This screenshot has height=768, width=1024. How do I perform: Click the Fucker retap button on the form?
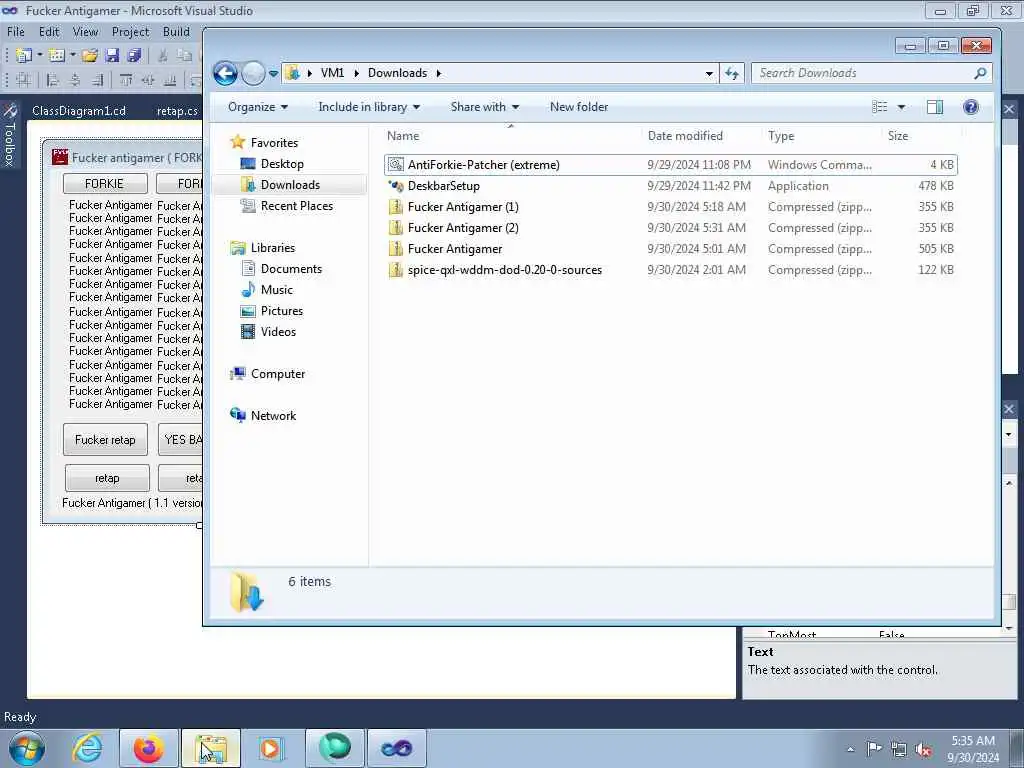coord(105,440)
